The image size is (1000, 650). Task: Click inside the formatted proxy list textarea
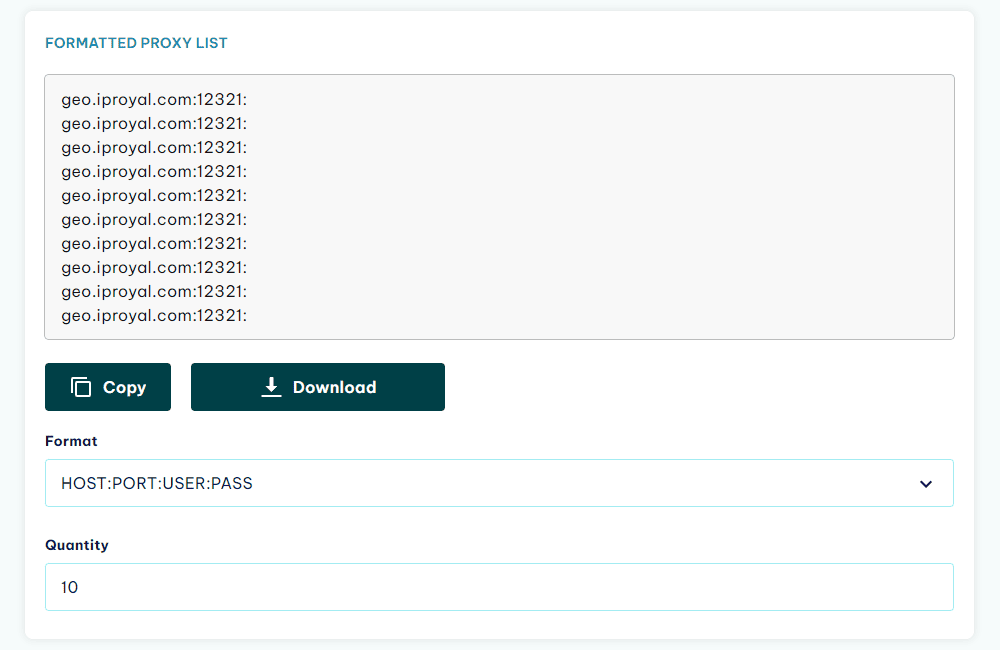click(499, 207)
